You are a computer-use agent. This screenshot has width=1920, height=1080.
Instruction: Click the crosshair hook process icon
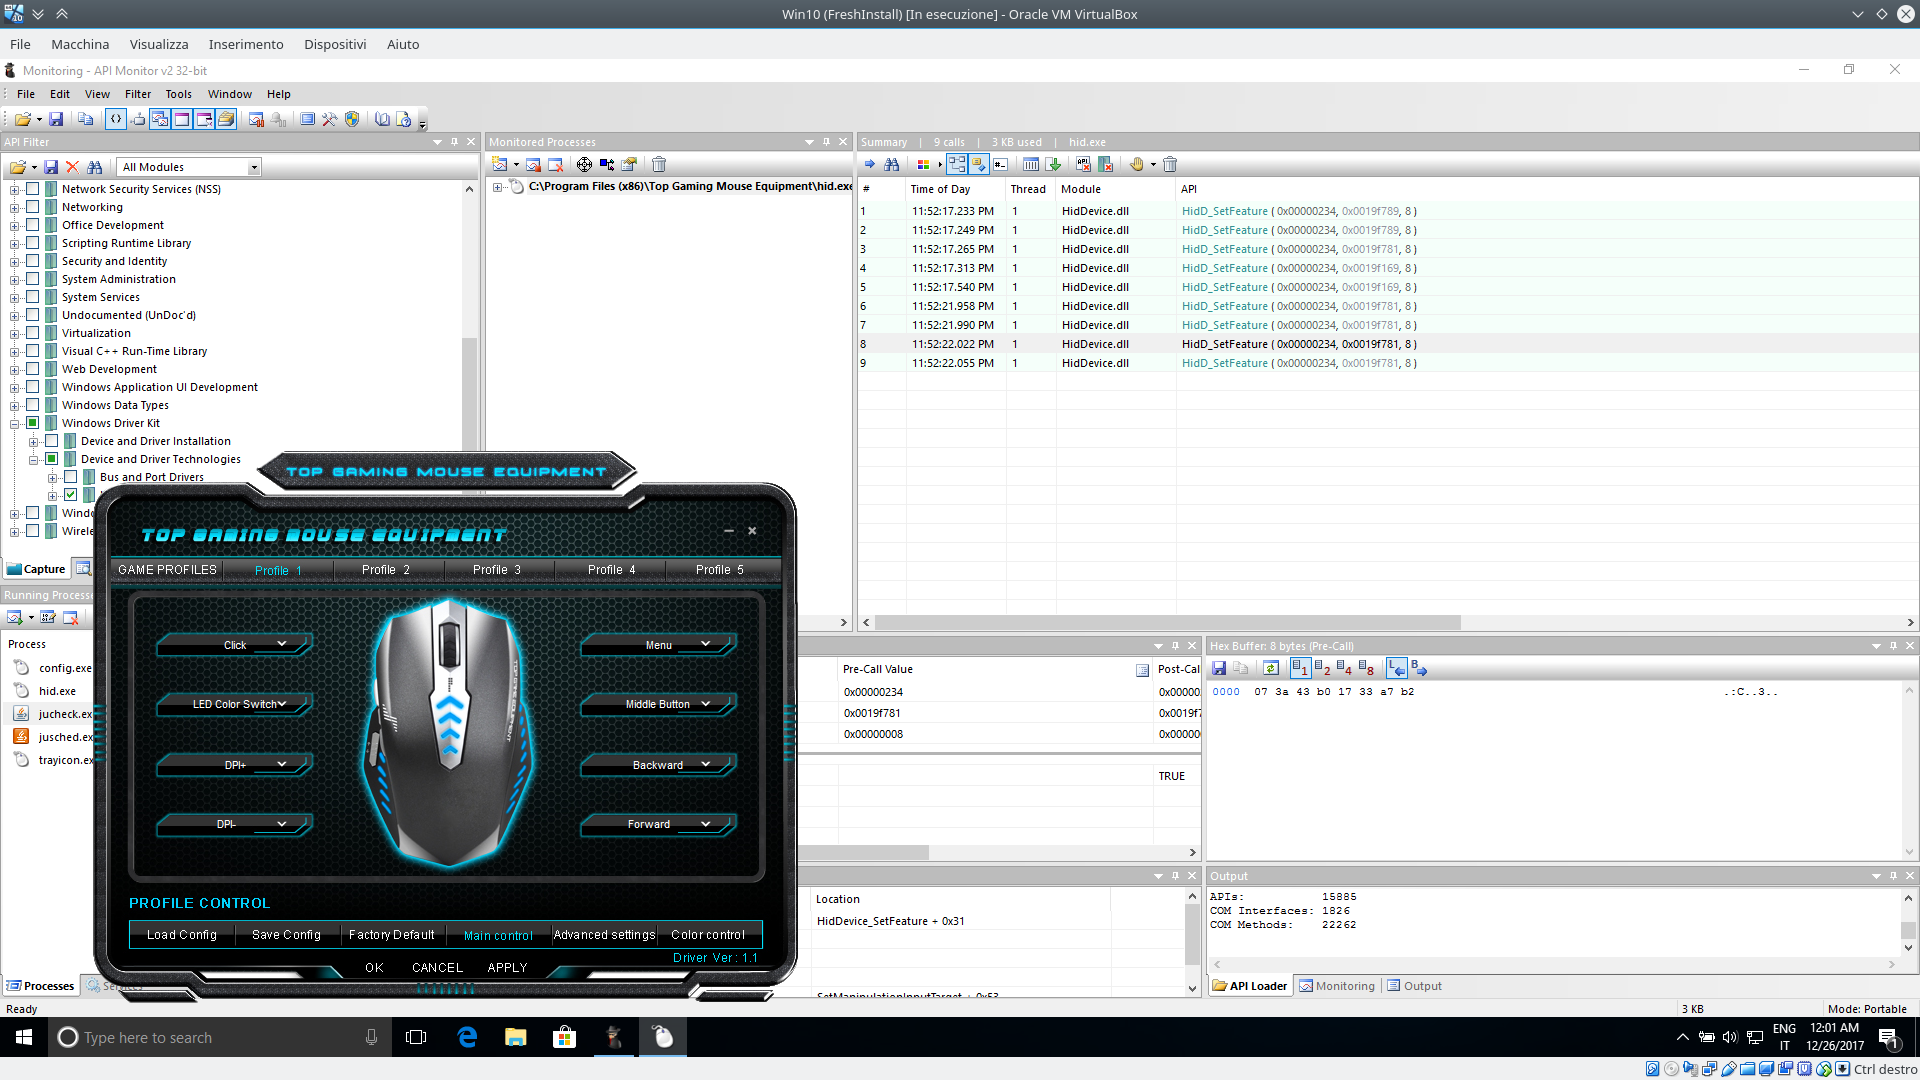click(584, 165)
